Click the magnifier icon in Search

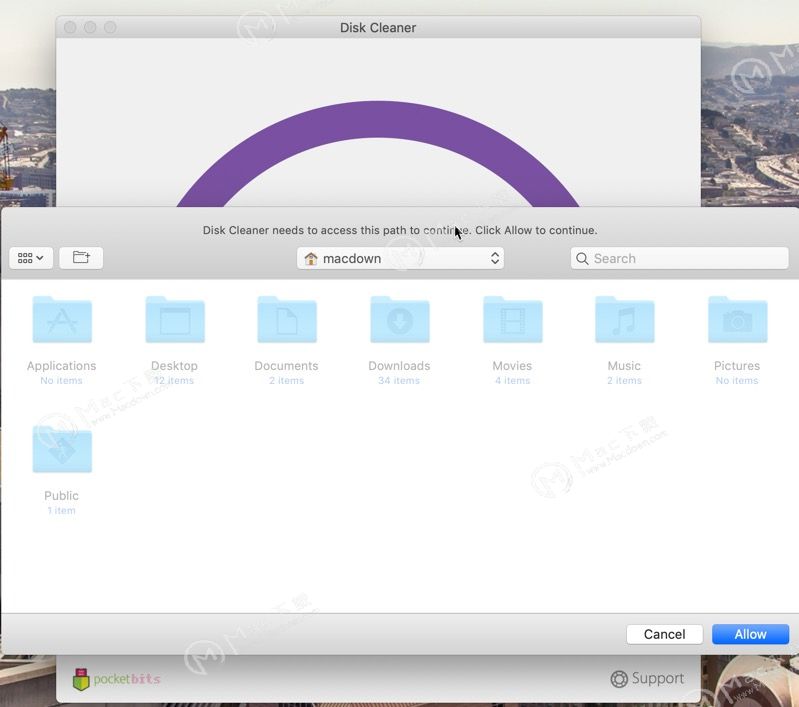[582, 258]
